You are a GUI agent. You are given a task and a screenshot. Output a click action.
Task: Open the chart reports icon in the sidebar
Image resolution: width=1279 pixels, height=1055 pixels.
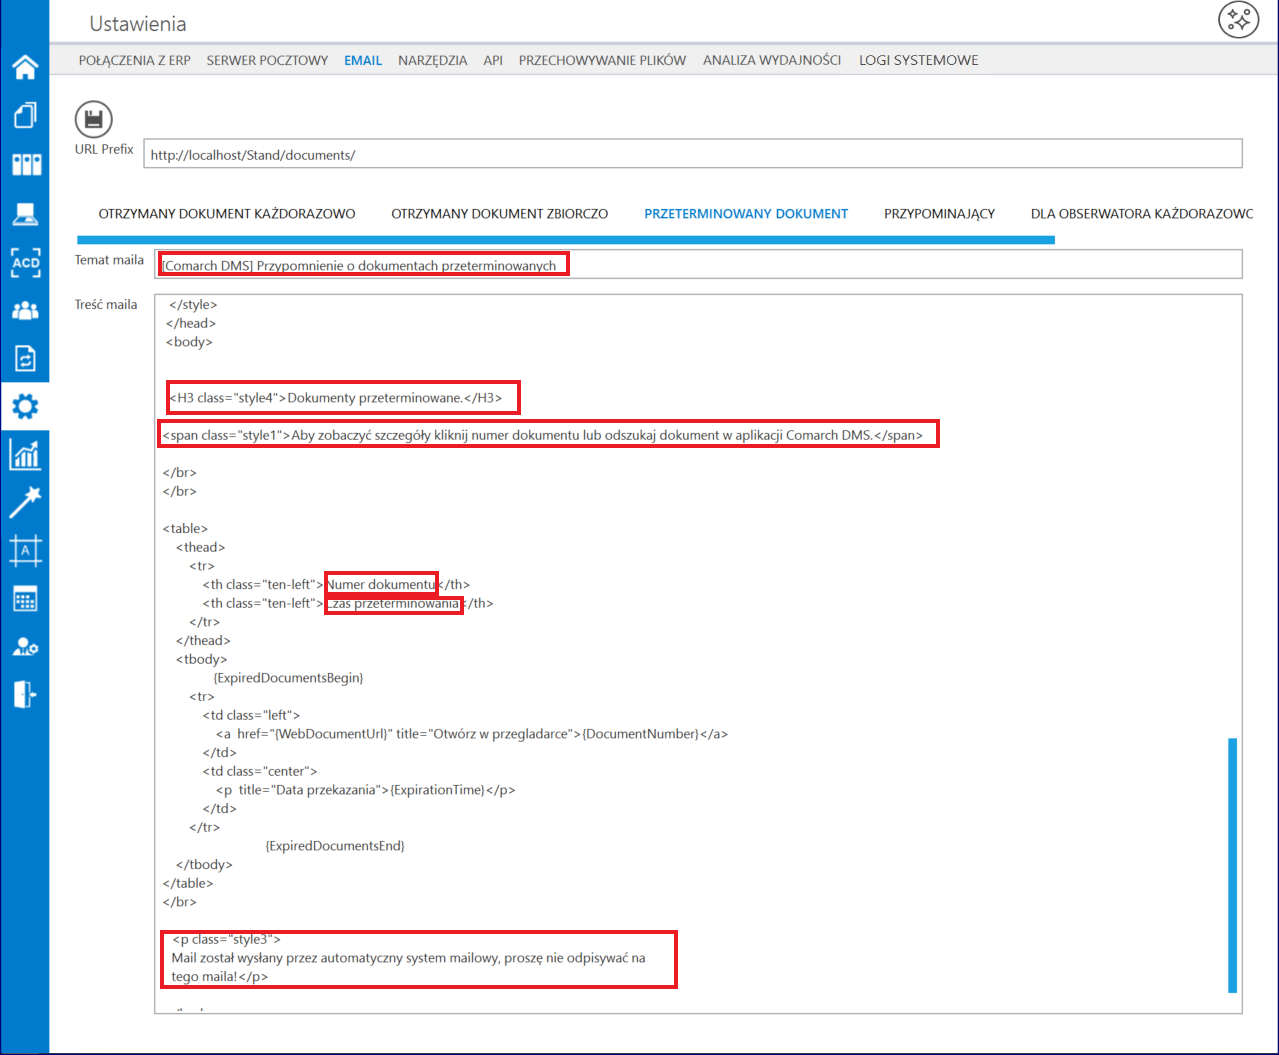[x=25, y=455]
